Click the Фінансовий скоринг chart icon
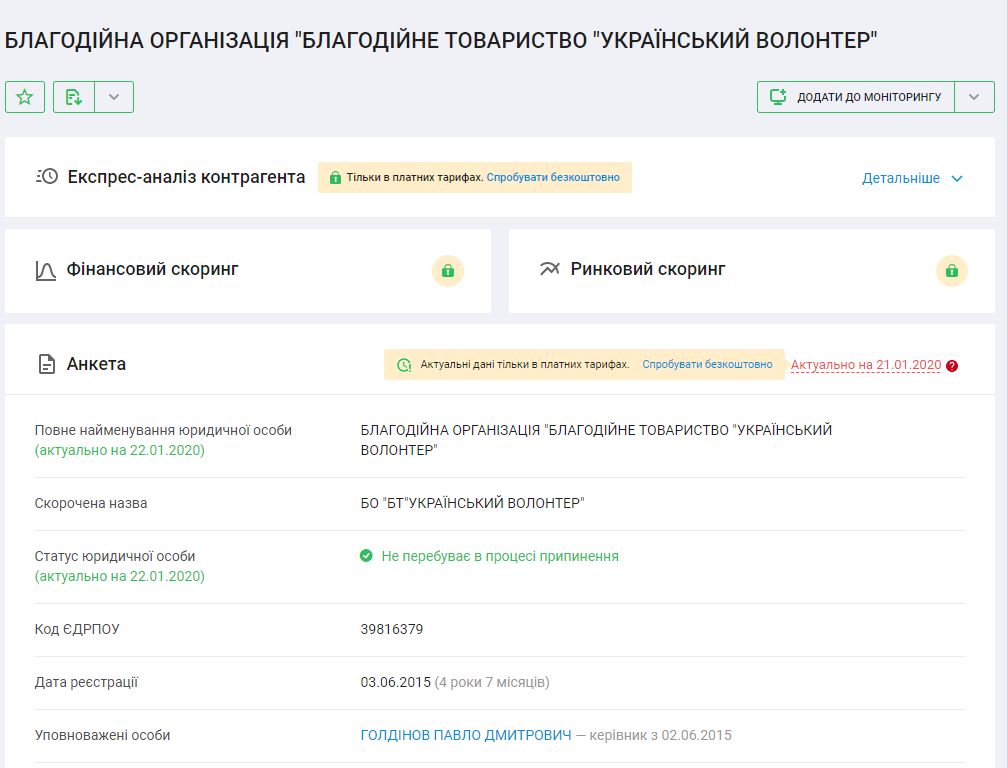Image resolution: width=1007 pixels, height=768 pixels. [x=45, y=270]
